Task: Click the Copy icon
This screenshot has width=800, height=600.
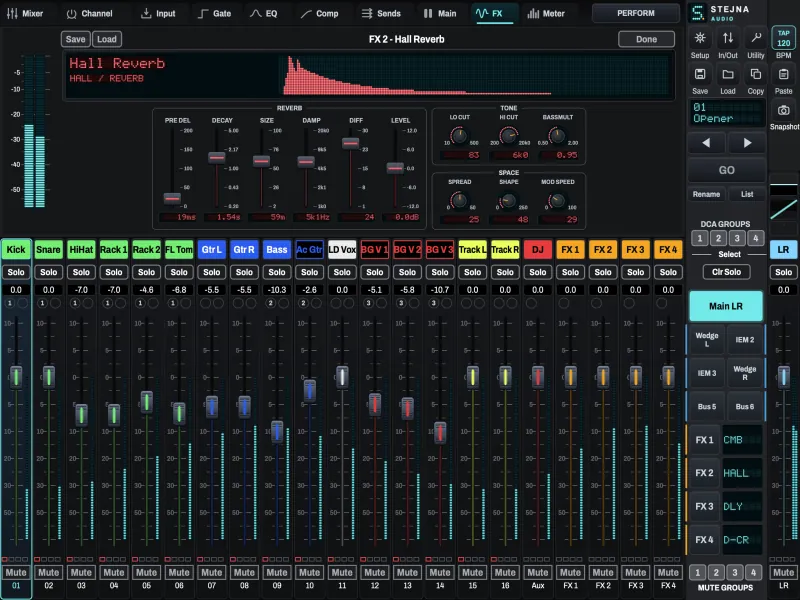Action: [x=756, y=74]
